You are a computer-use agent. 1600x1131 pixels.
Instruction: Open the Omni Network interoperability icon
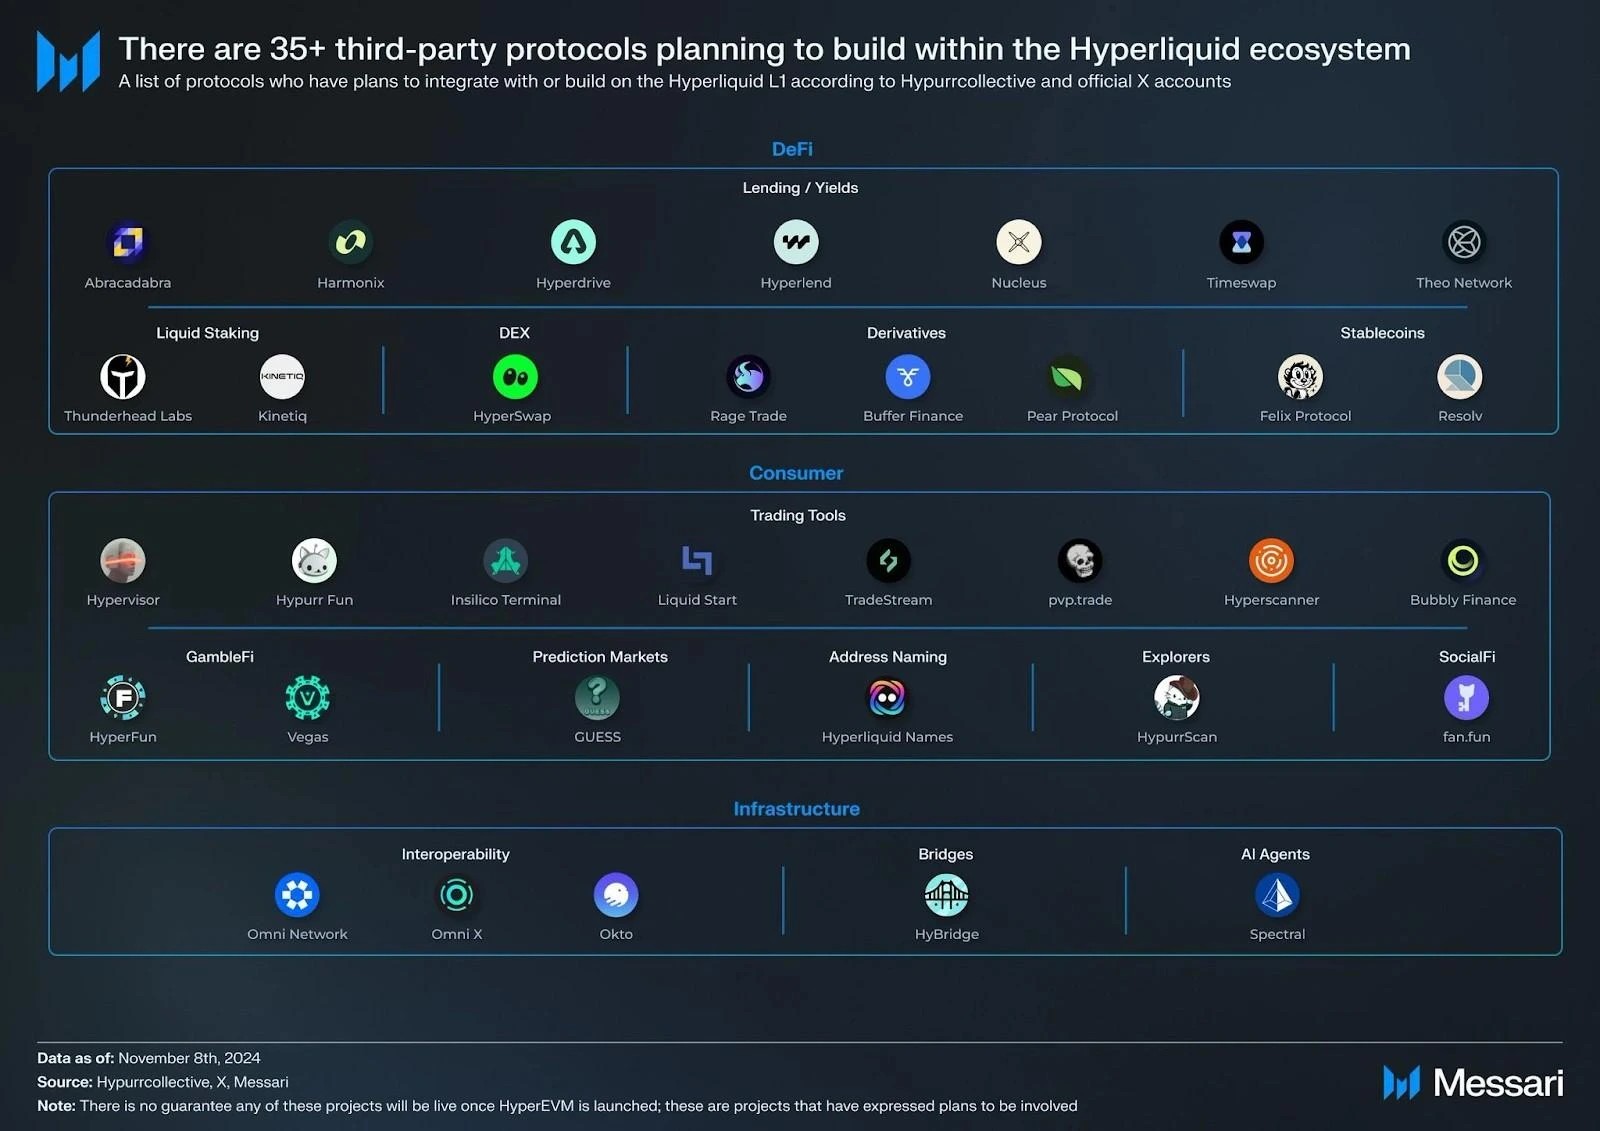point(297,894)
